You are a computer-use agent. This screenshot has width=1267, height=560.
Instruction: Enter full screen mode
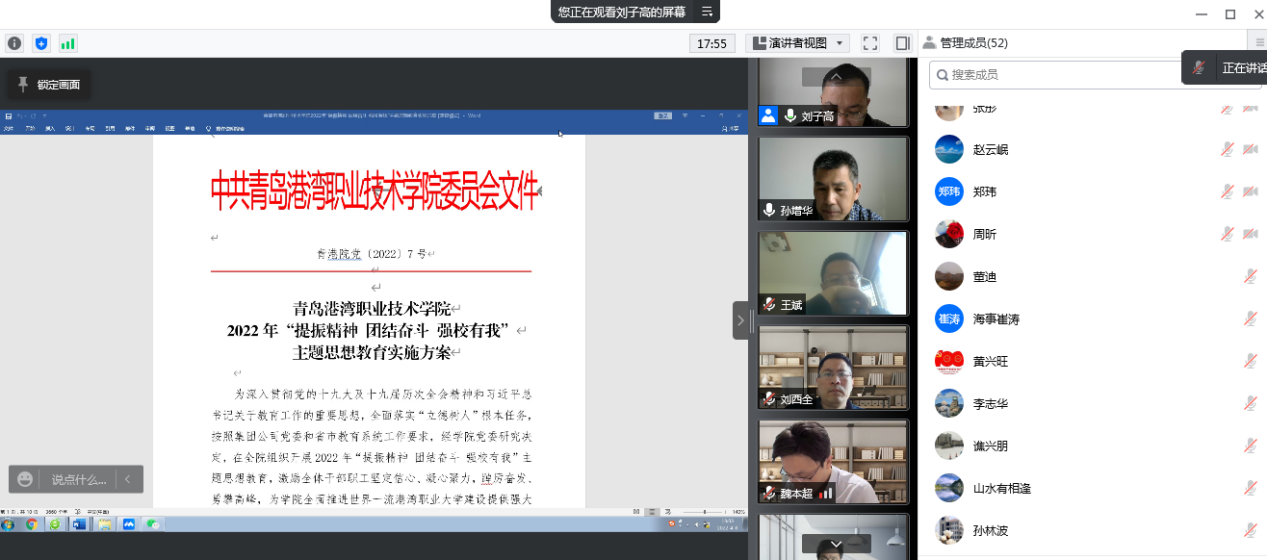coord(870,43)
